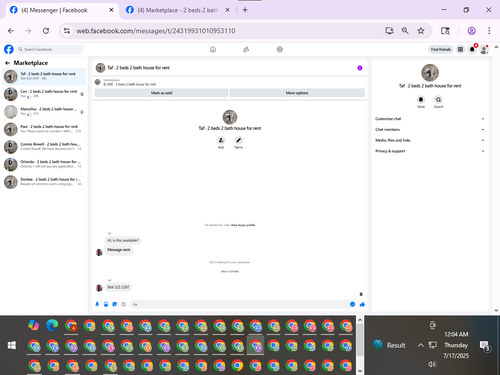This screenshot has width=500, height=375.
Task: Click Mark as sold button
Action: (x=161, y=93)
